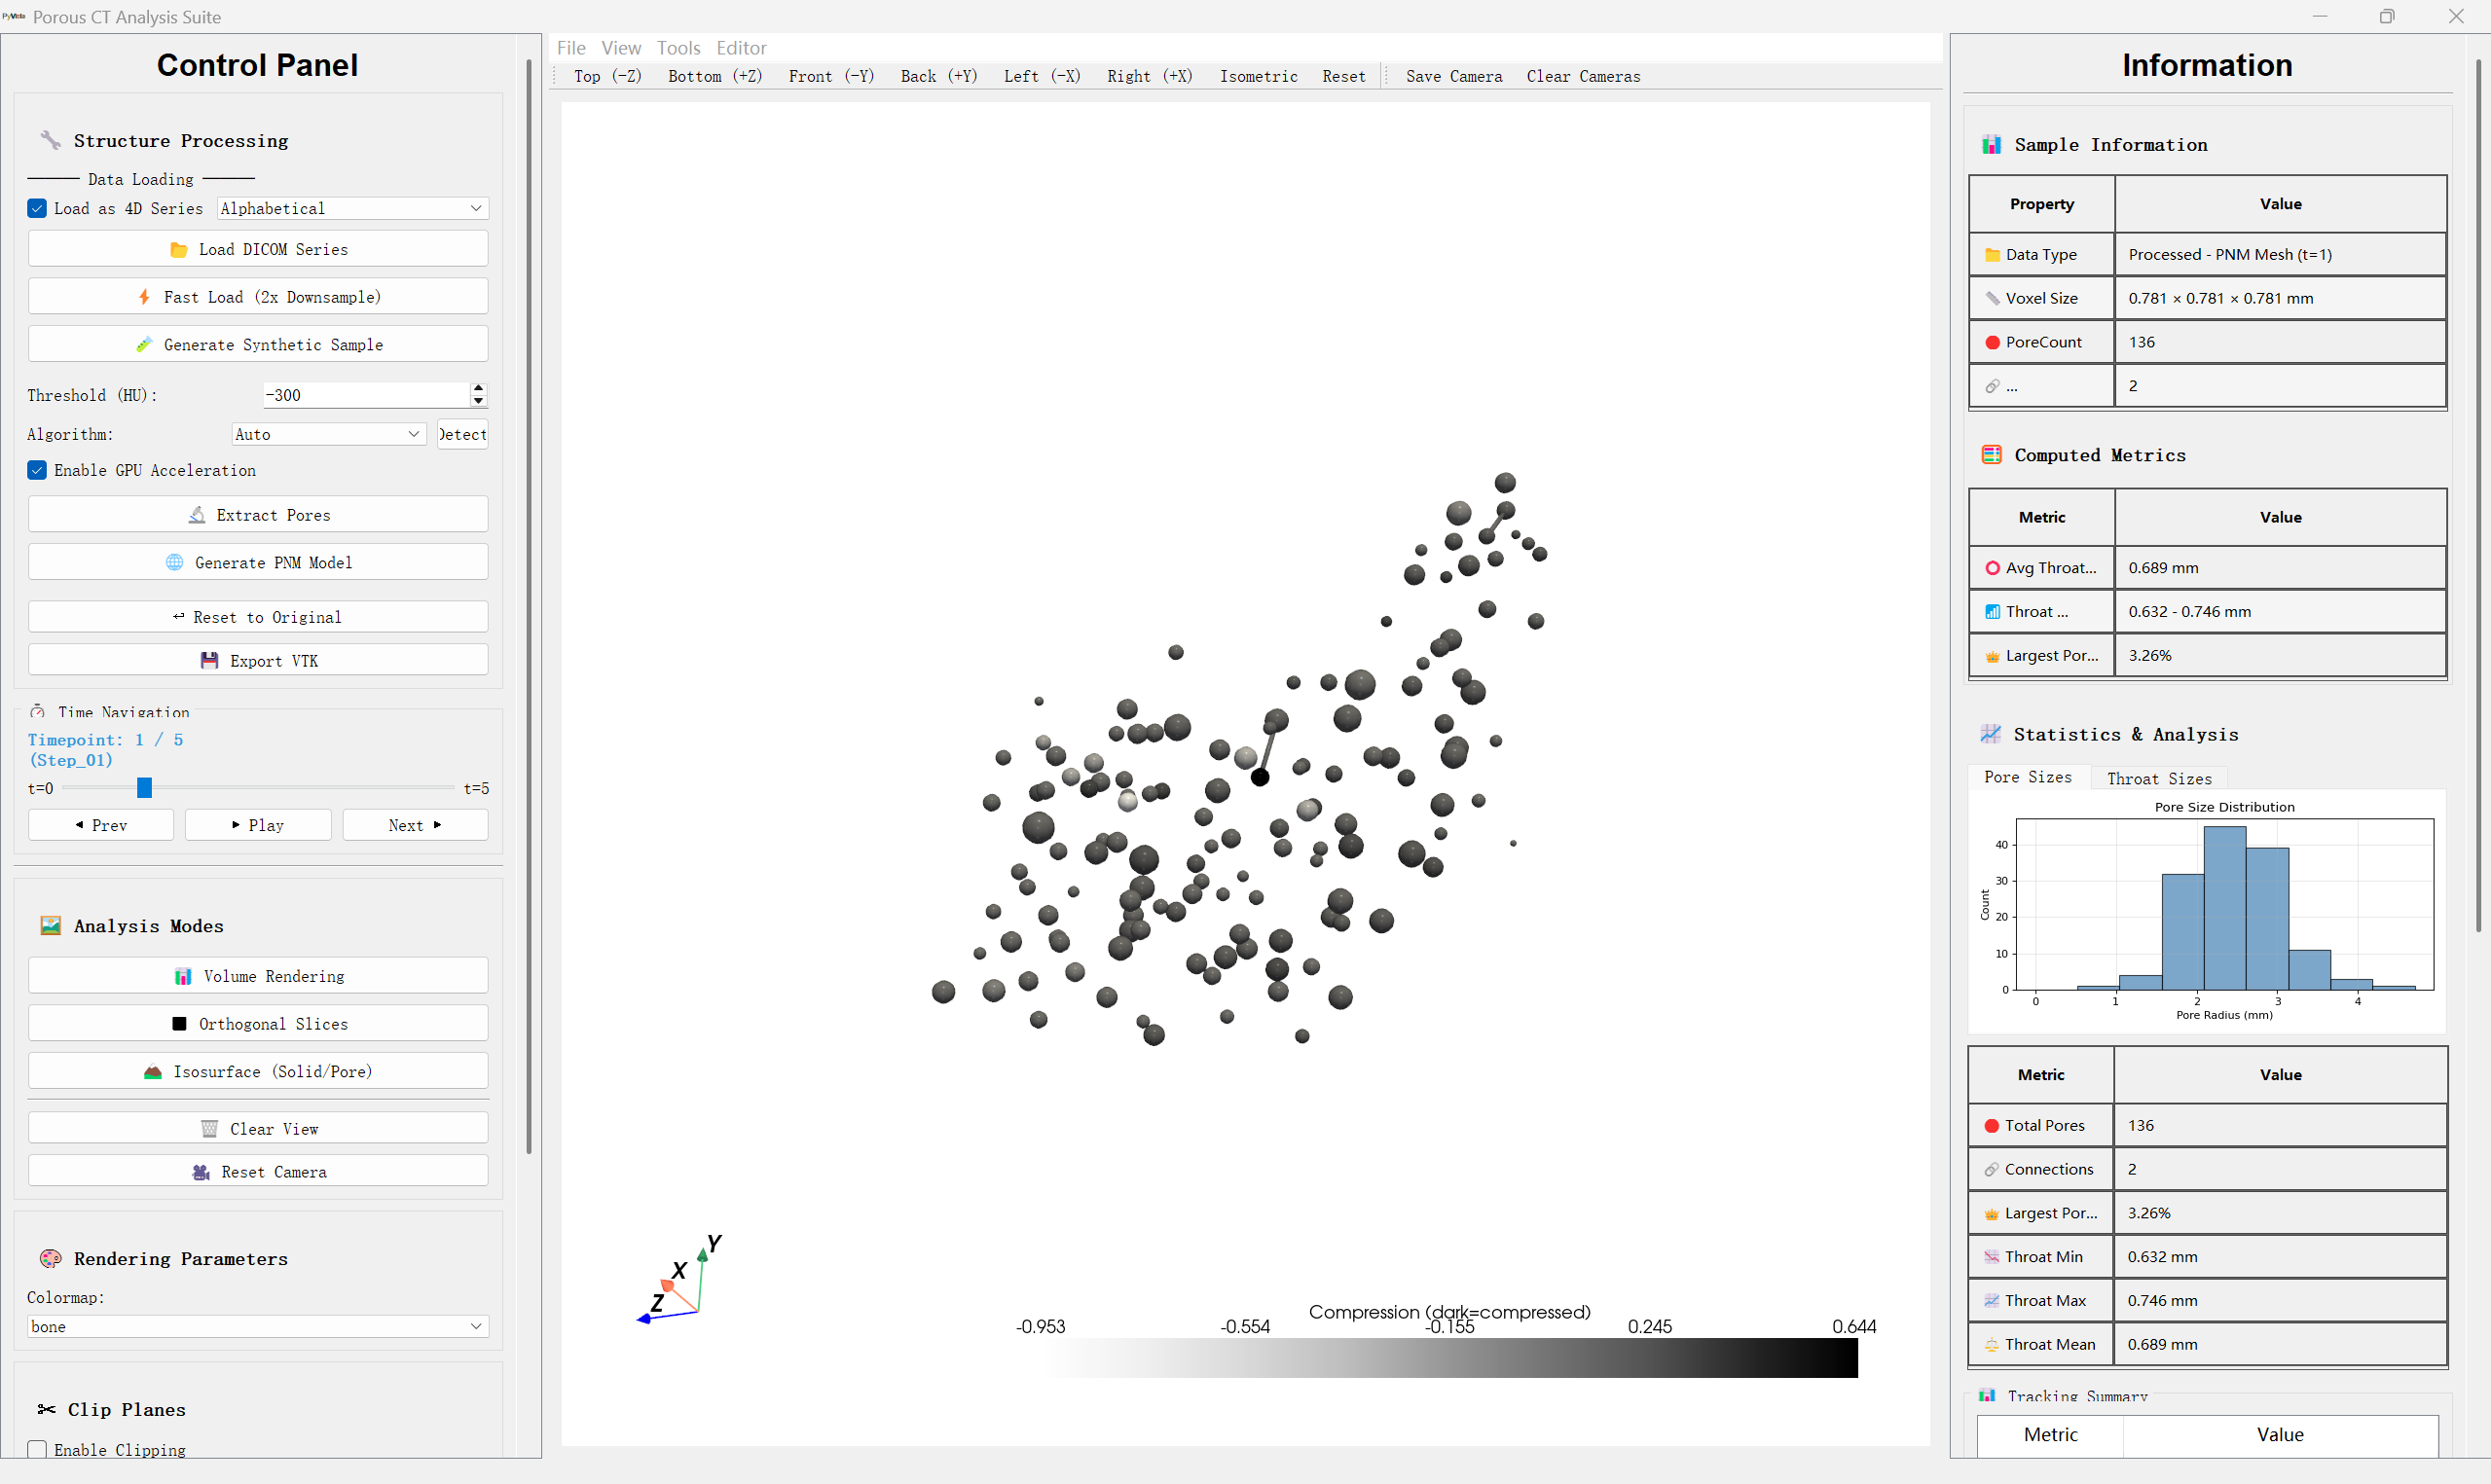Switch to Top (-Z) view
The width and height of the screenshot is (2491, 1484).
(608, 76)
